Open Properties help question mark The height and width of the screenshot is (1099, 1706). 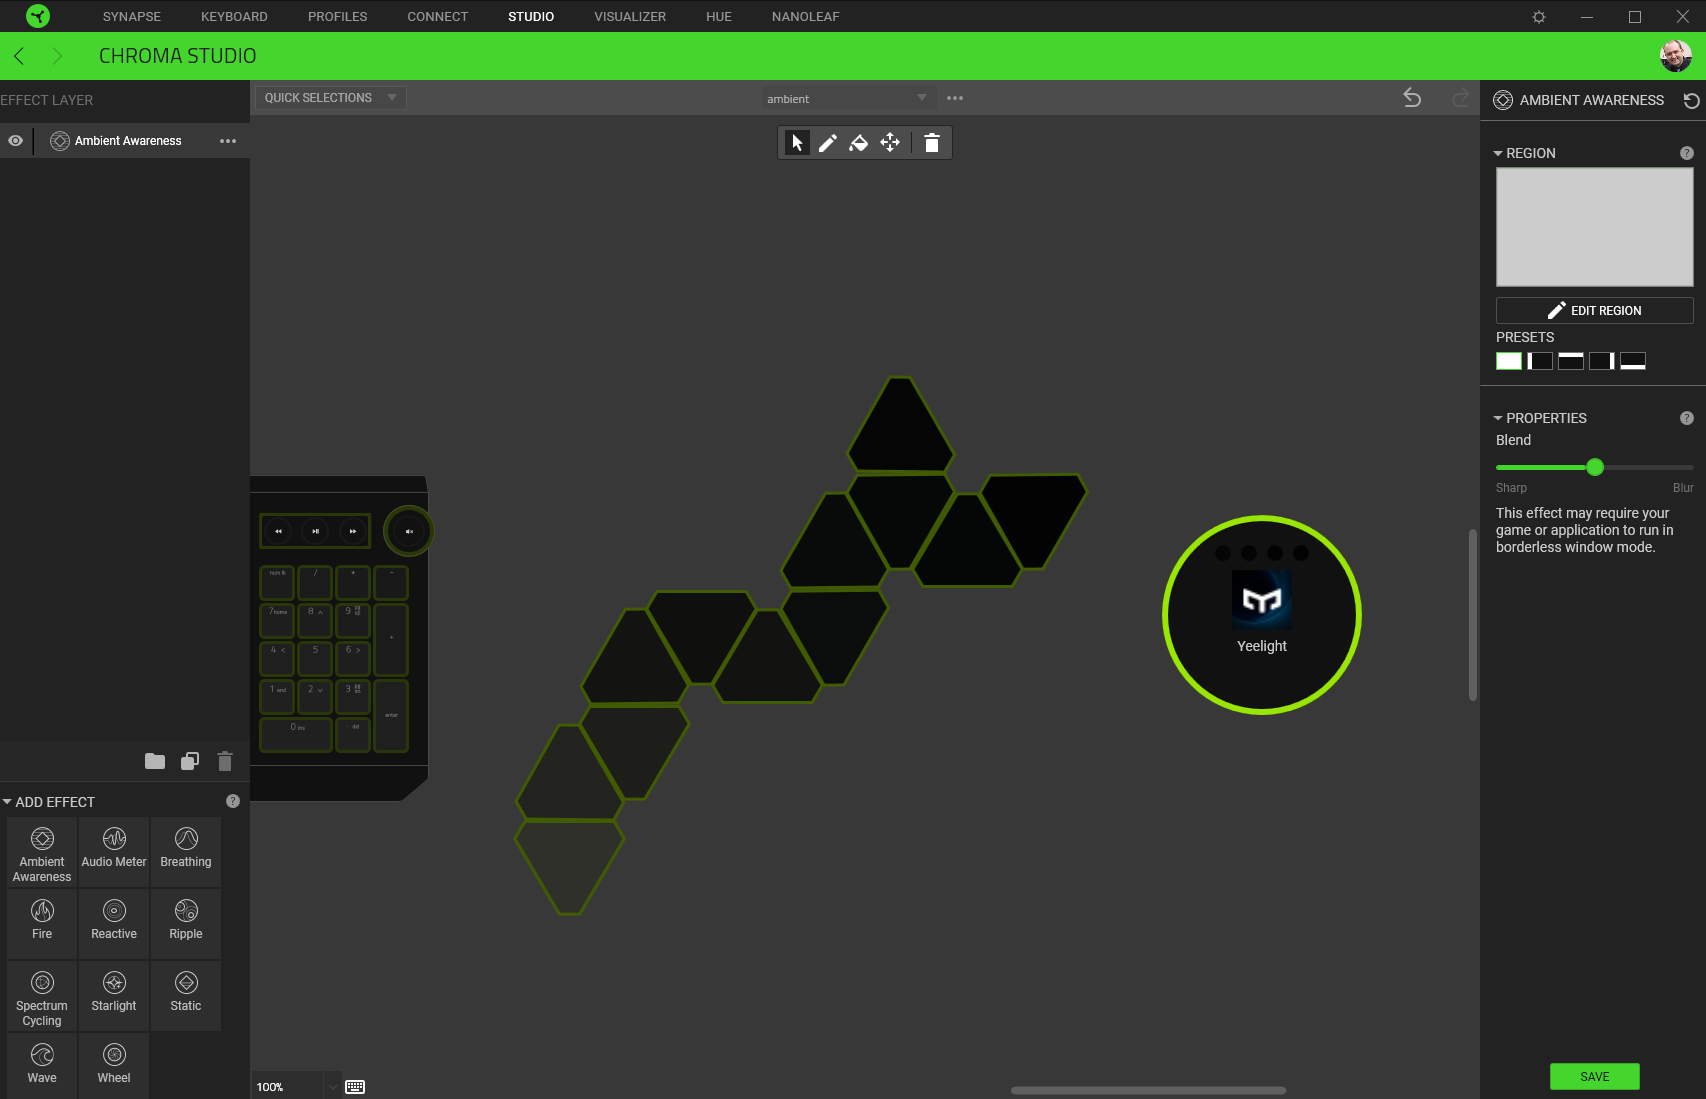[1687, 418]
